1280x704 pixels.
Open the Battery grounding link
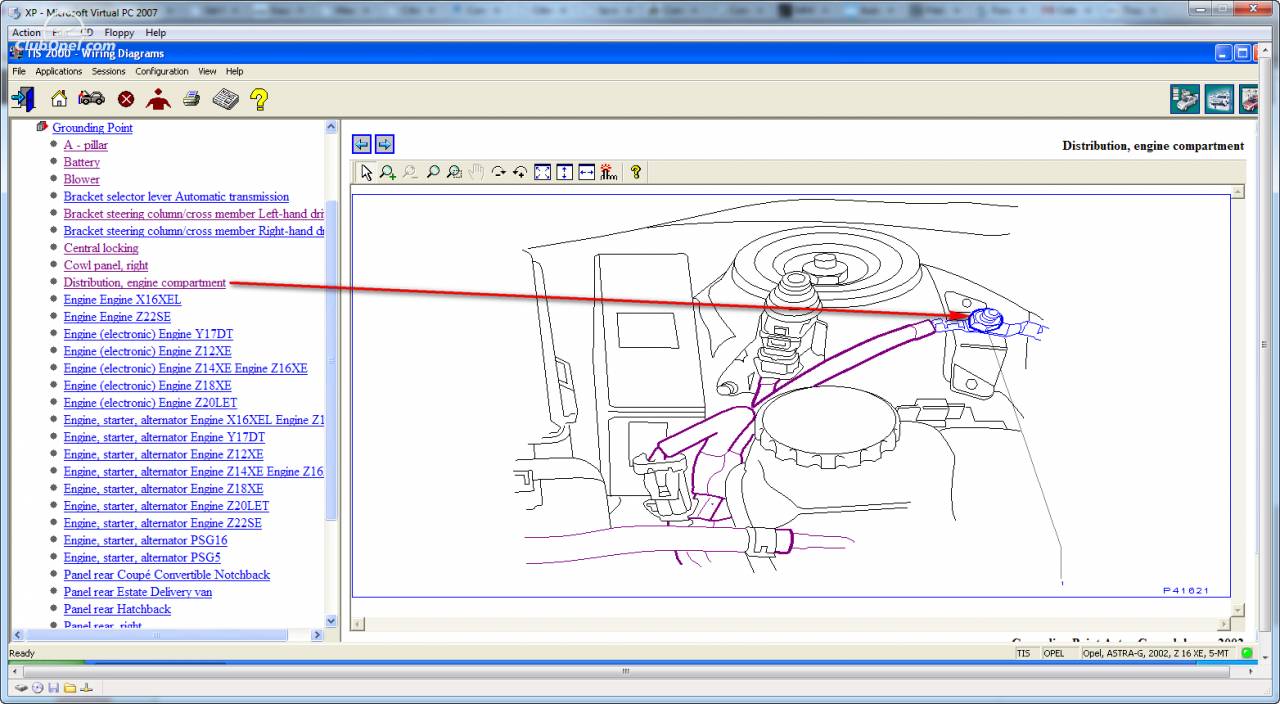82,162
